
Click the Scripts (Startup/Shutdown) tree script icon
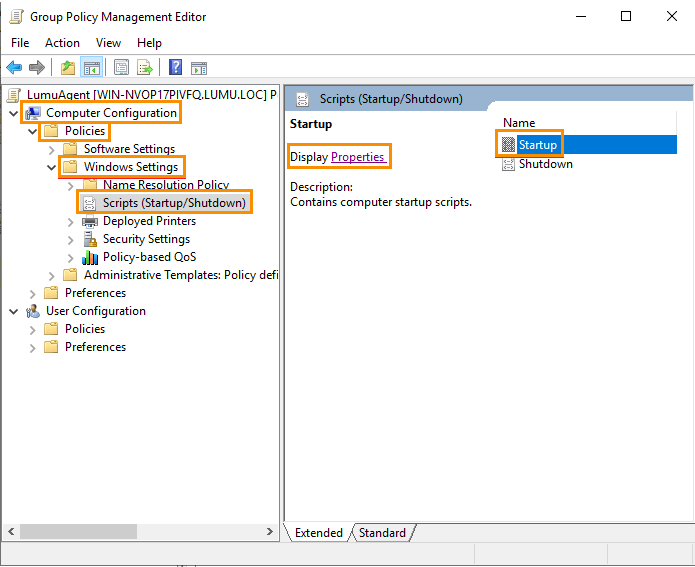(90, 203)
